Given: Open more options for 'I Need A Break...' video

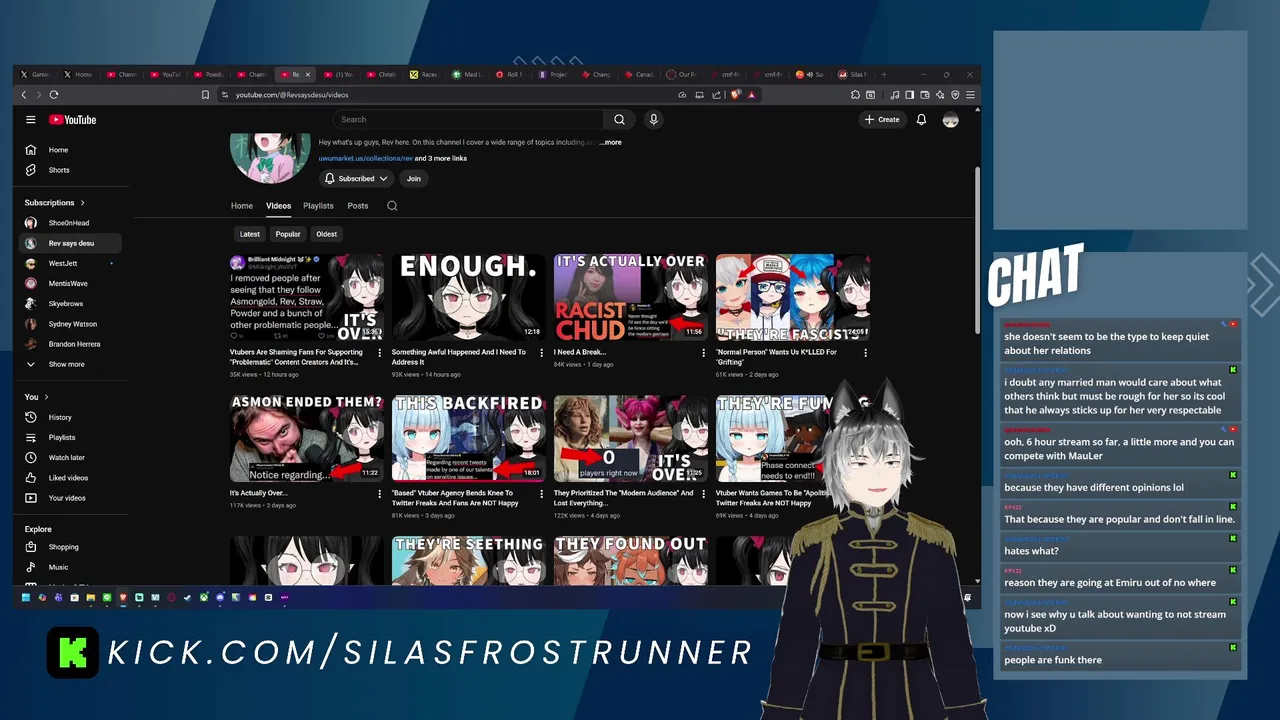Looking at the screenshot, I should (x=703, y=352).
